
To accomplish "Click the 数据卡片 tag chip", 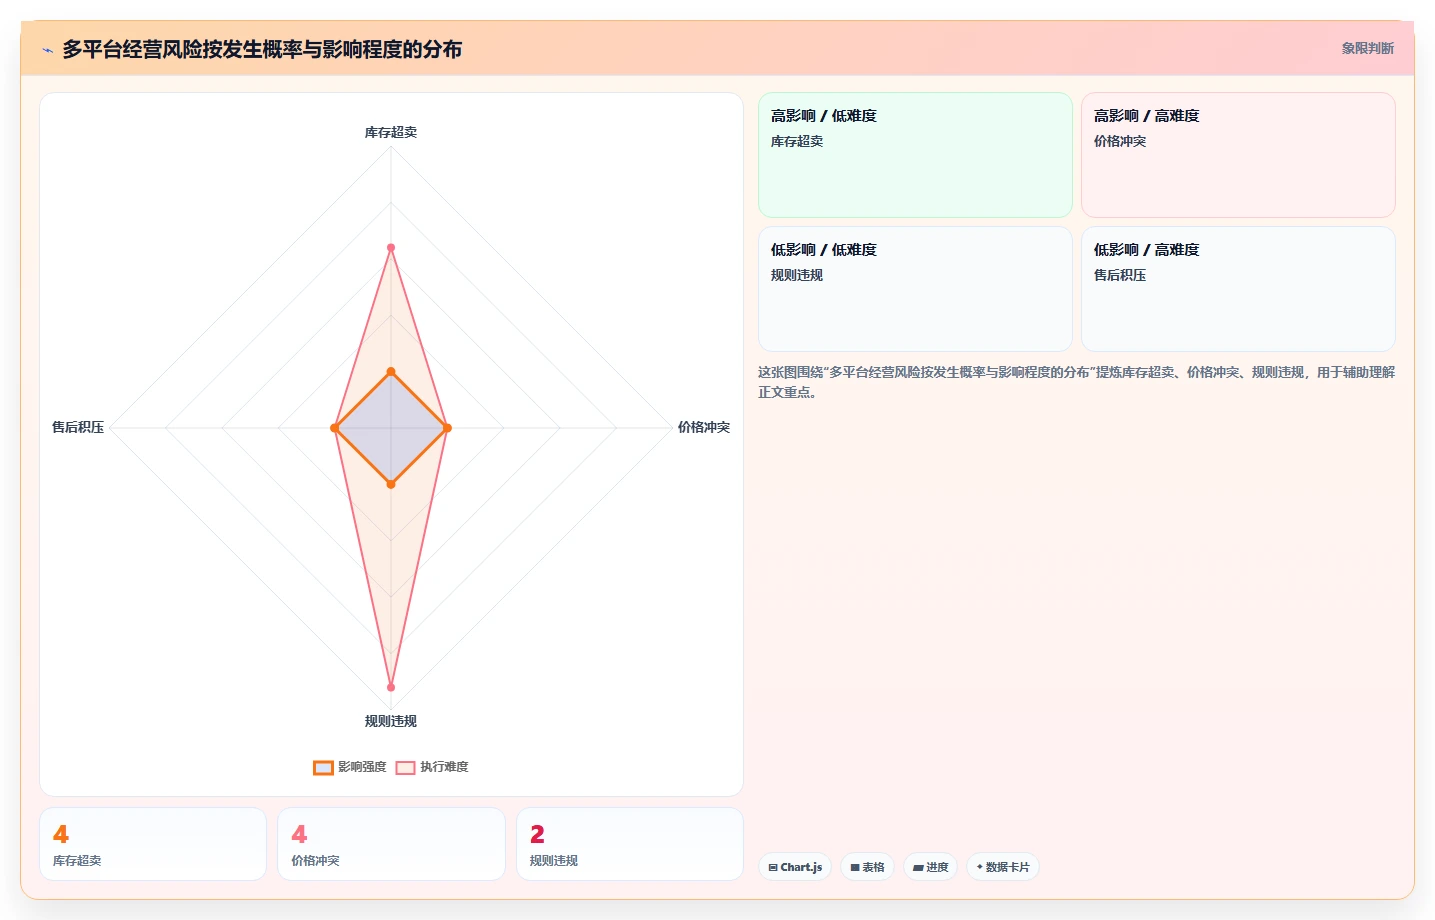I will click(x=1002, y=867).
